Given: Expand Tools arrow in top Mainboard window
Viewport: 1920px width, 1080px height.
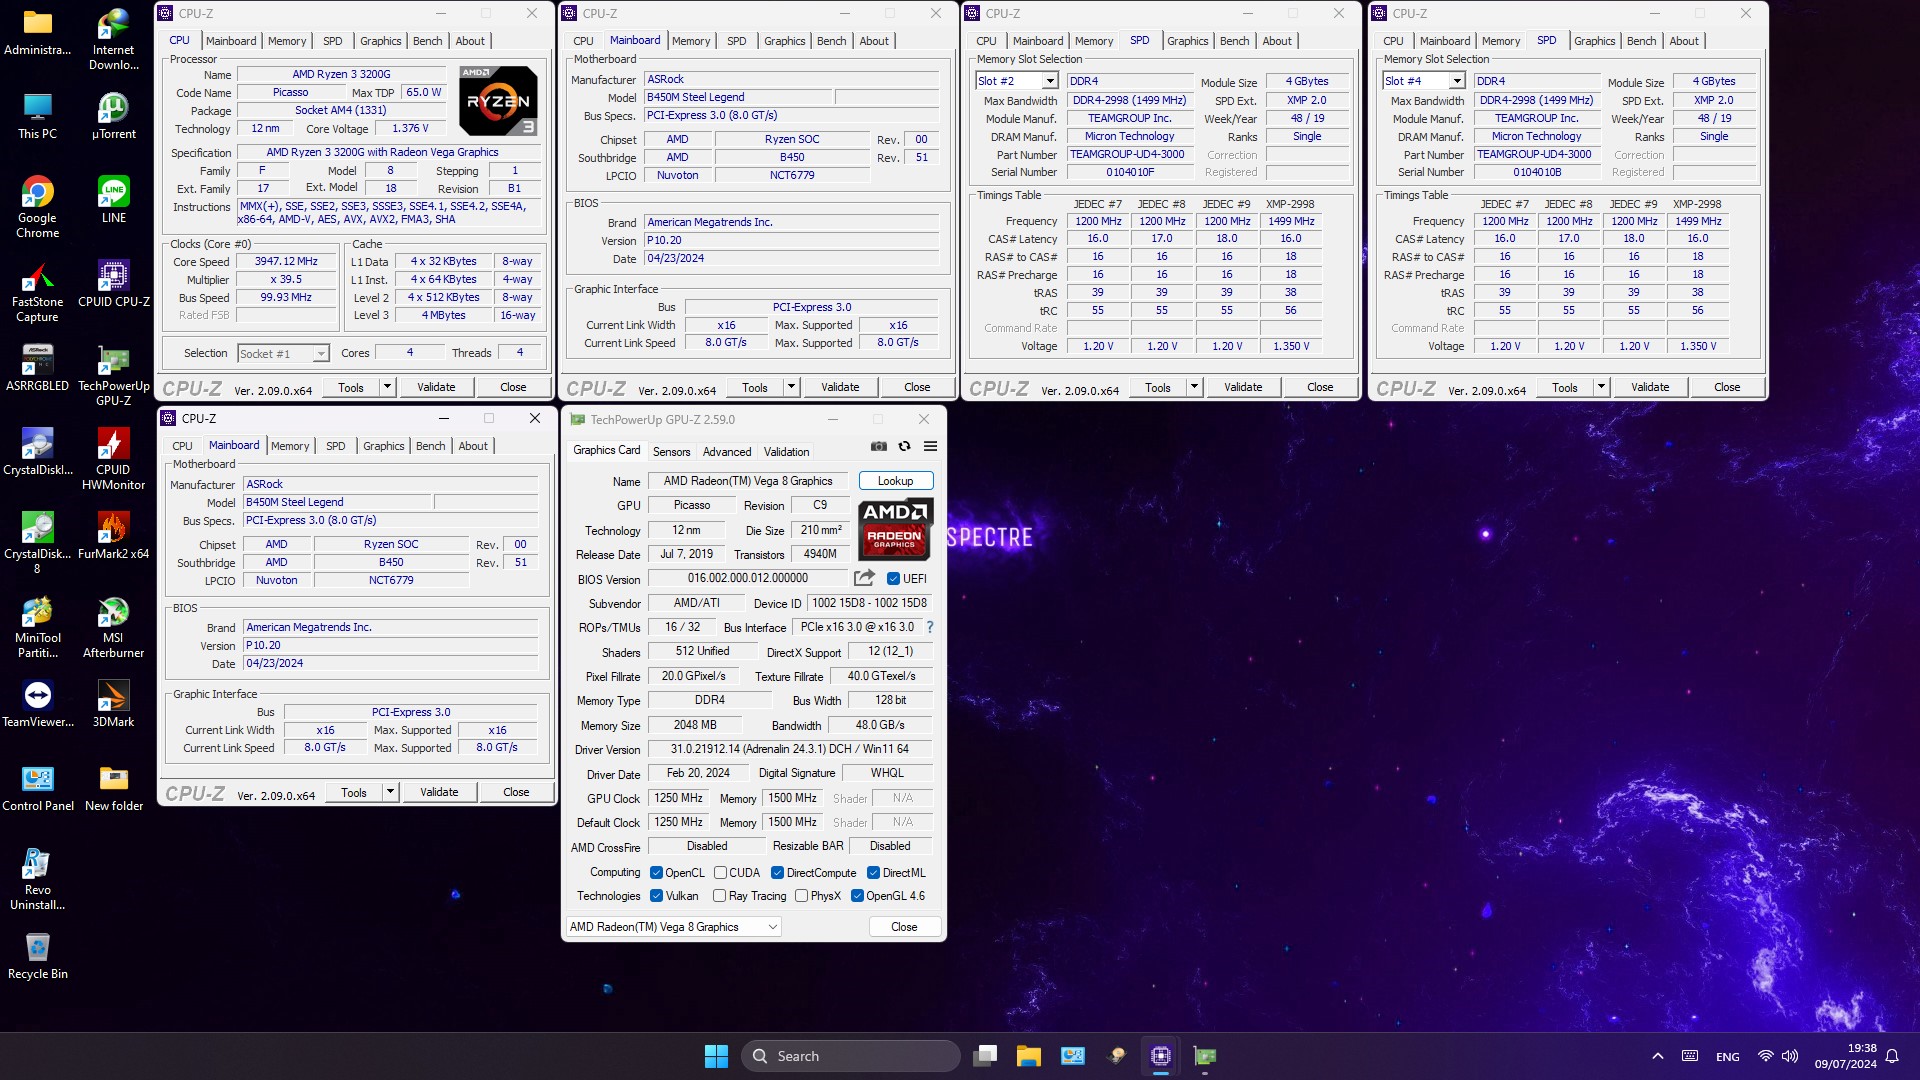Looking at the screenshot, I should (x=792, y=387).
